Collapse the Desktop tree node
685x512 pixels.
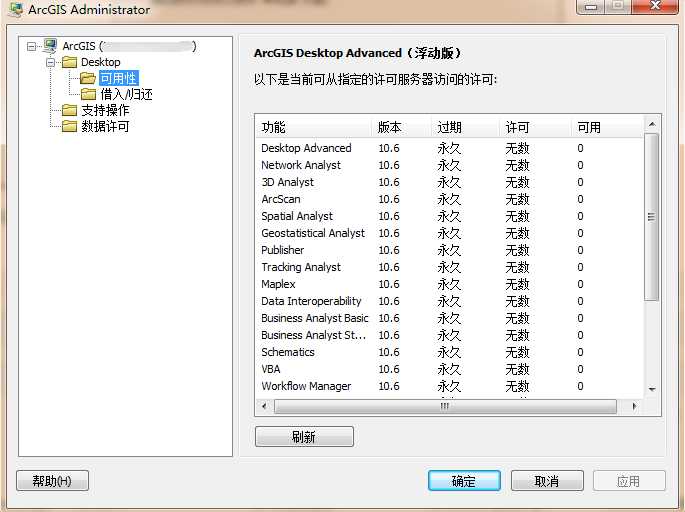(x=51, y=62)
